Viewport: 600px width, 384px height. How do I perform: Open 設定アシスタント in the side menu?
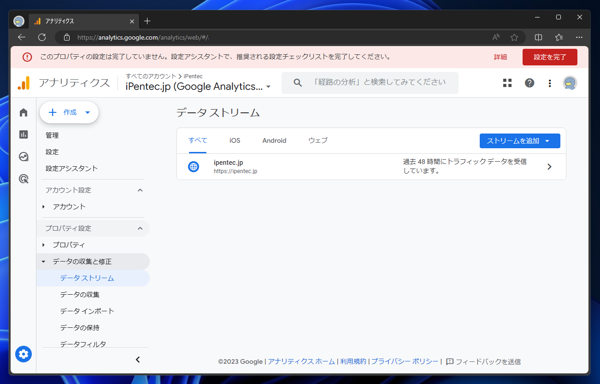coord(72,168)
